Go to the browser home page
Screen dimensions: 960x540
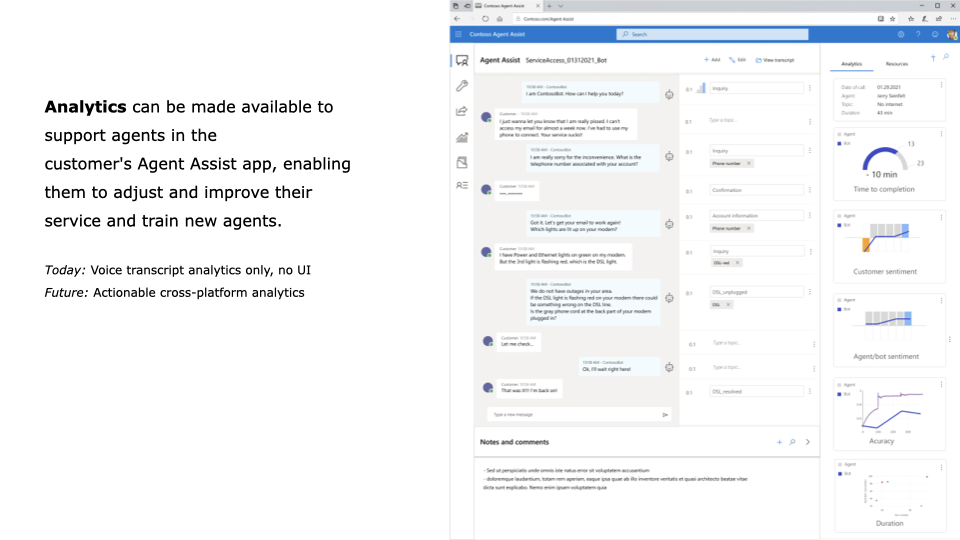click(x=500, y=19)
